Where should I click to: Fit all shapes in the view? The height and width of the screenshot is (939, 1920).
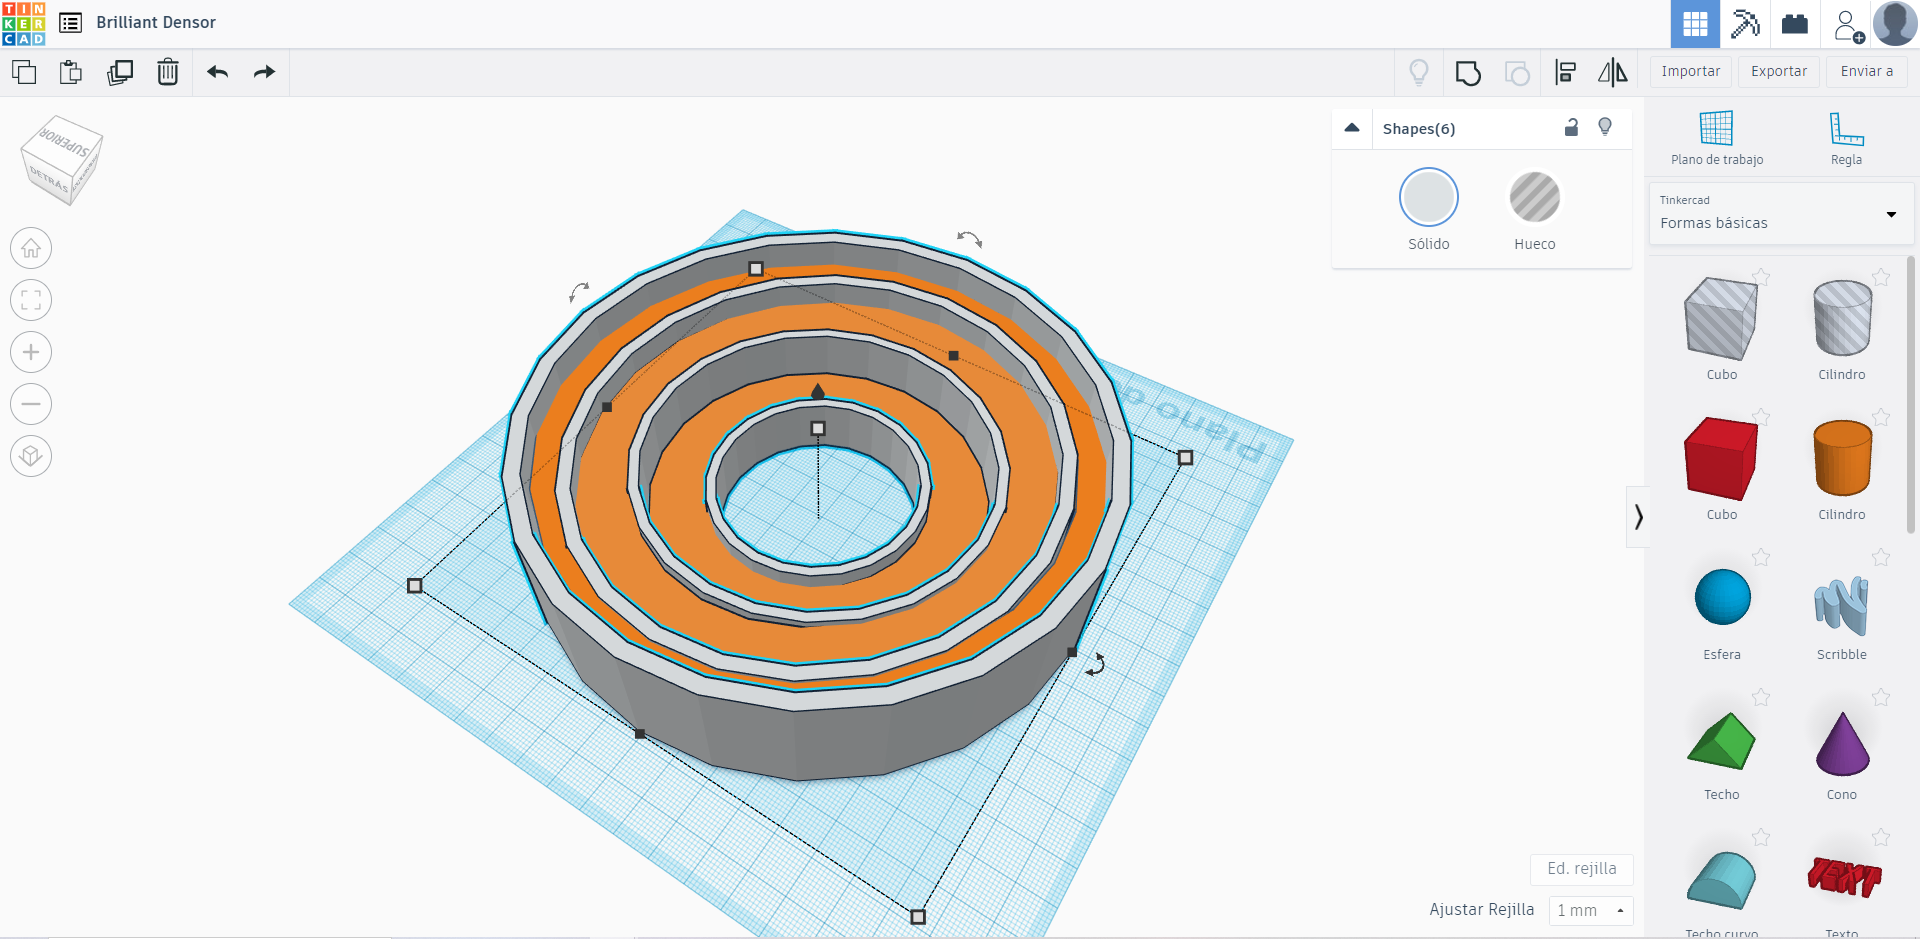(31, 300)
